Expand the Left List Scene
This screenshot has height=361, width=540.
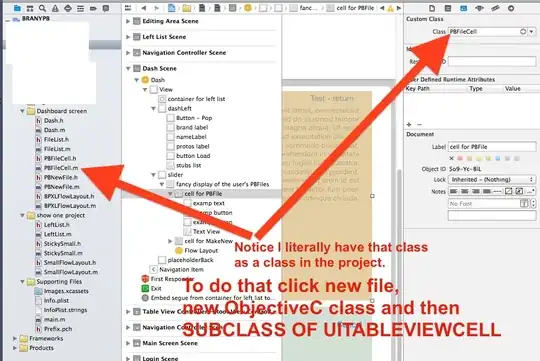128,37
